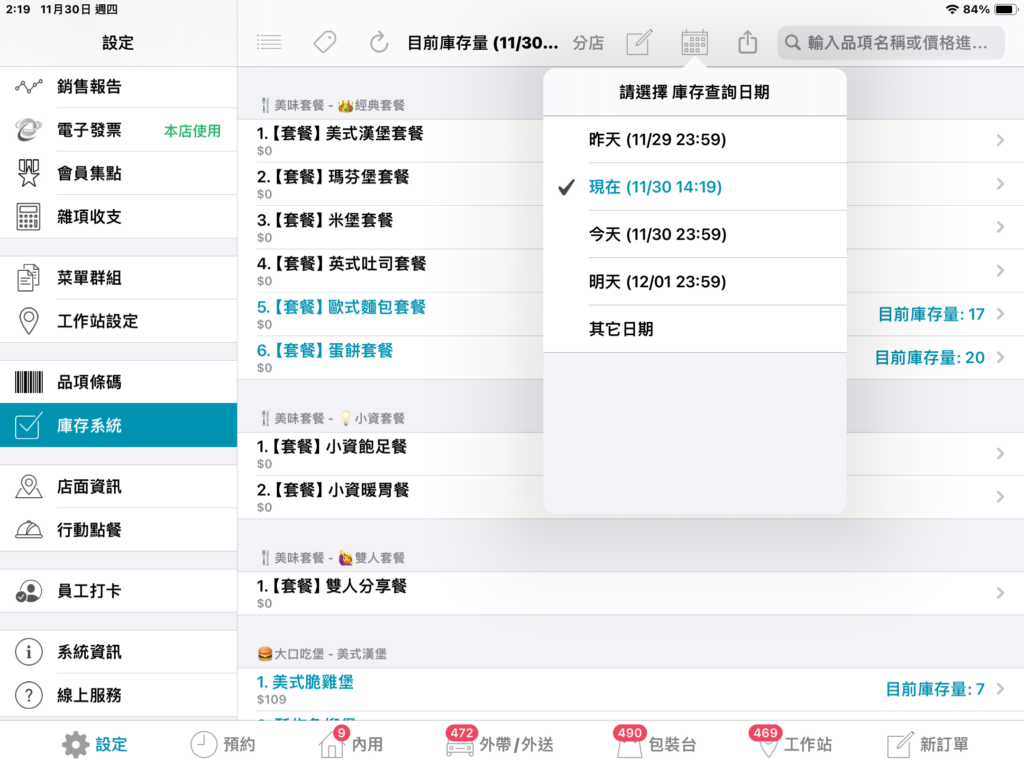Tap the 庫存系統 checkbox icon

(29, 425)
